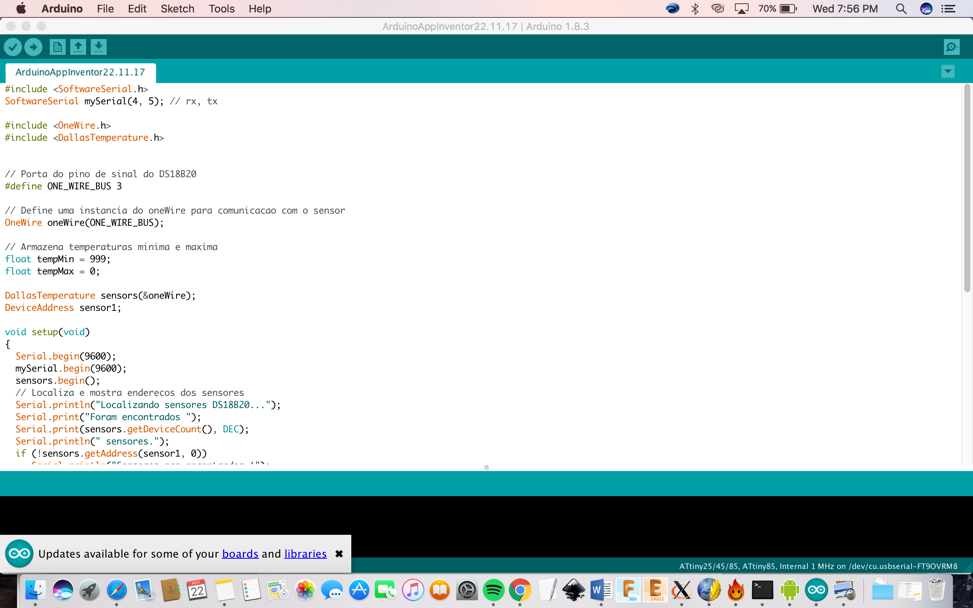
Task: Click the Wed 7:56 PM clock
Action: tap(845, 9)
